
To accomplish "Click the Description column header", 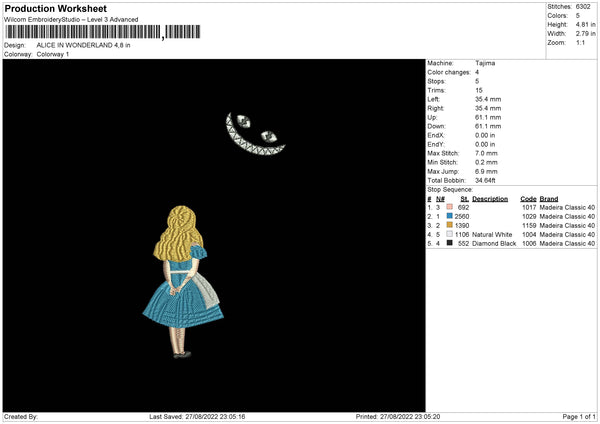I will (490, 199).
